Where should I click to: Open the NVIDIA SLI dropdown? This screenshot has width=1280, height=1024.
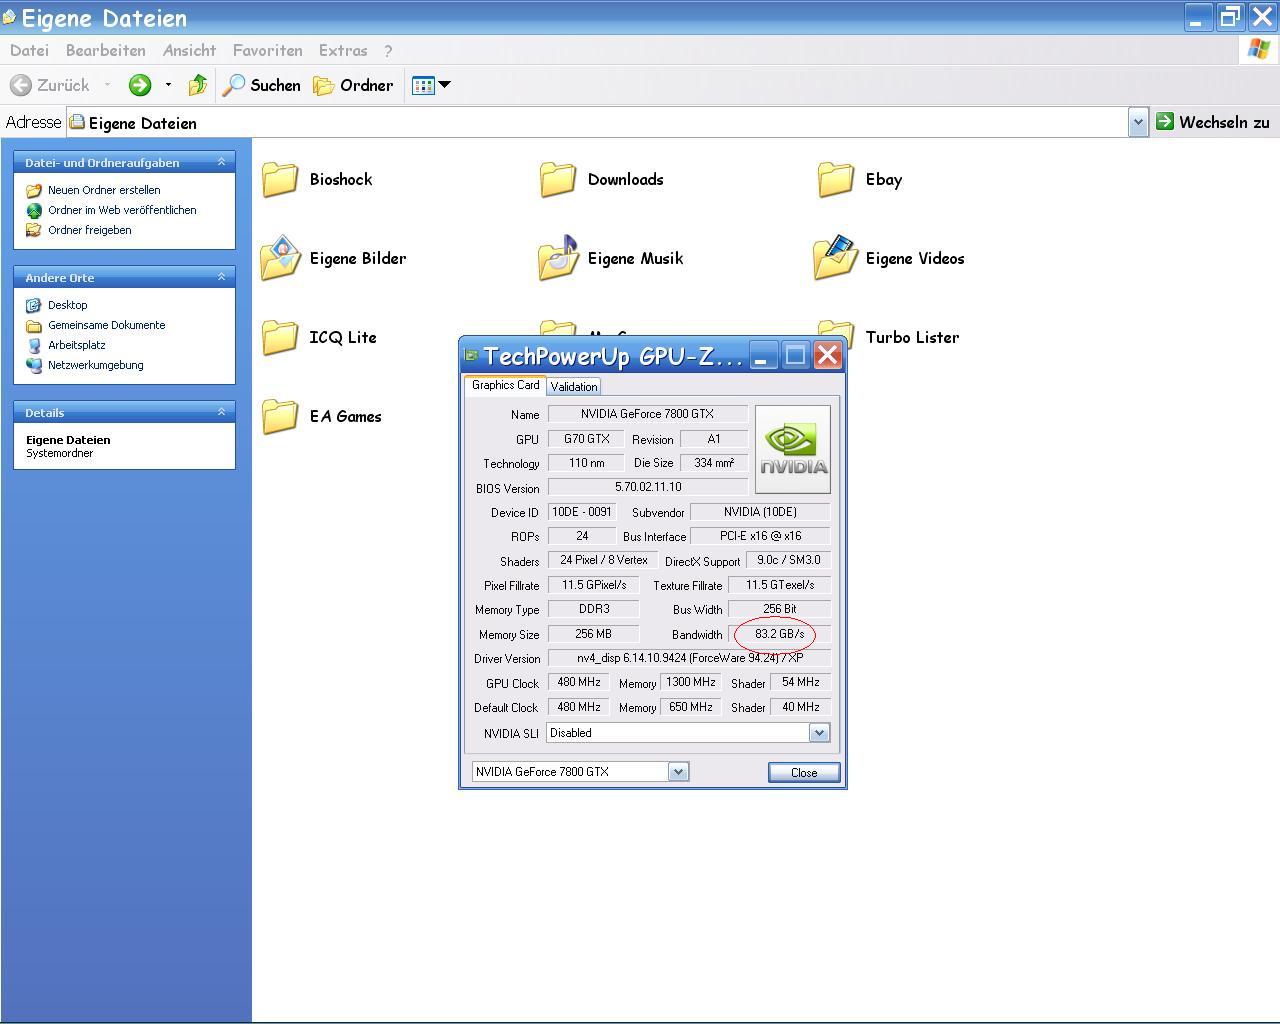pyautogui.click(x=819, y=733)
